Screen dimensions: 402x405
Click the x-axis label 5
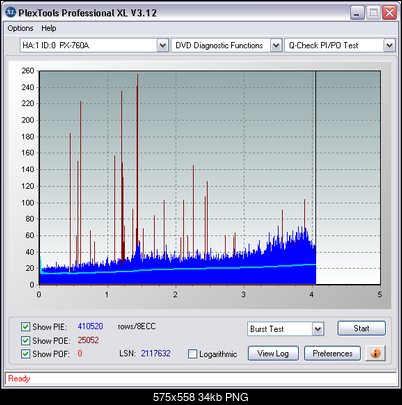(x=380, y=295)
